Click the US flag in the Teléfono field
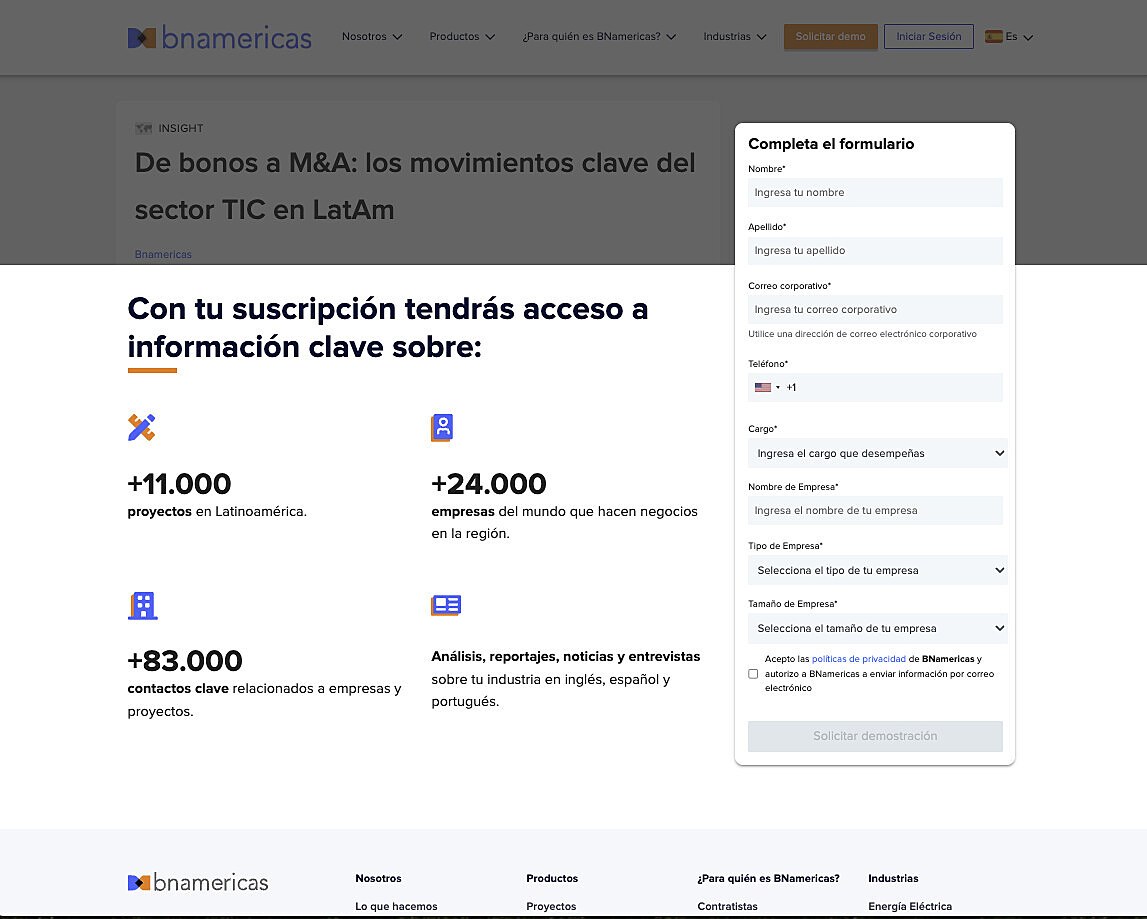 click(761, 387)
